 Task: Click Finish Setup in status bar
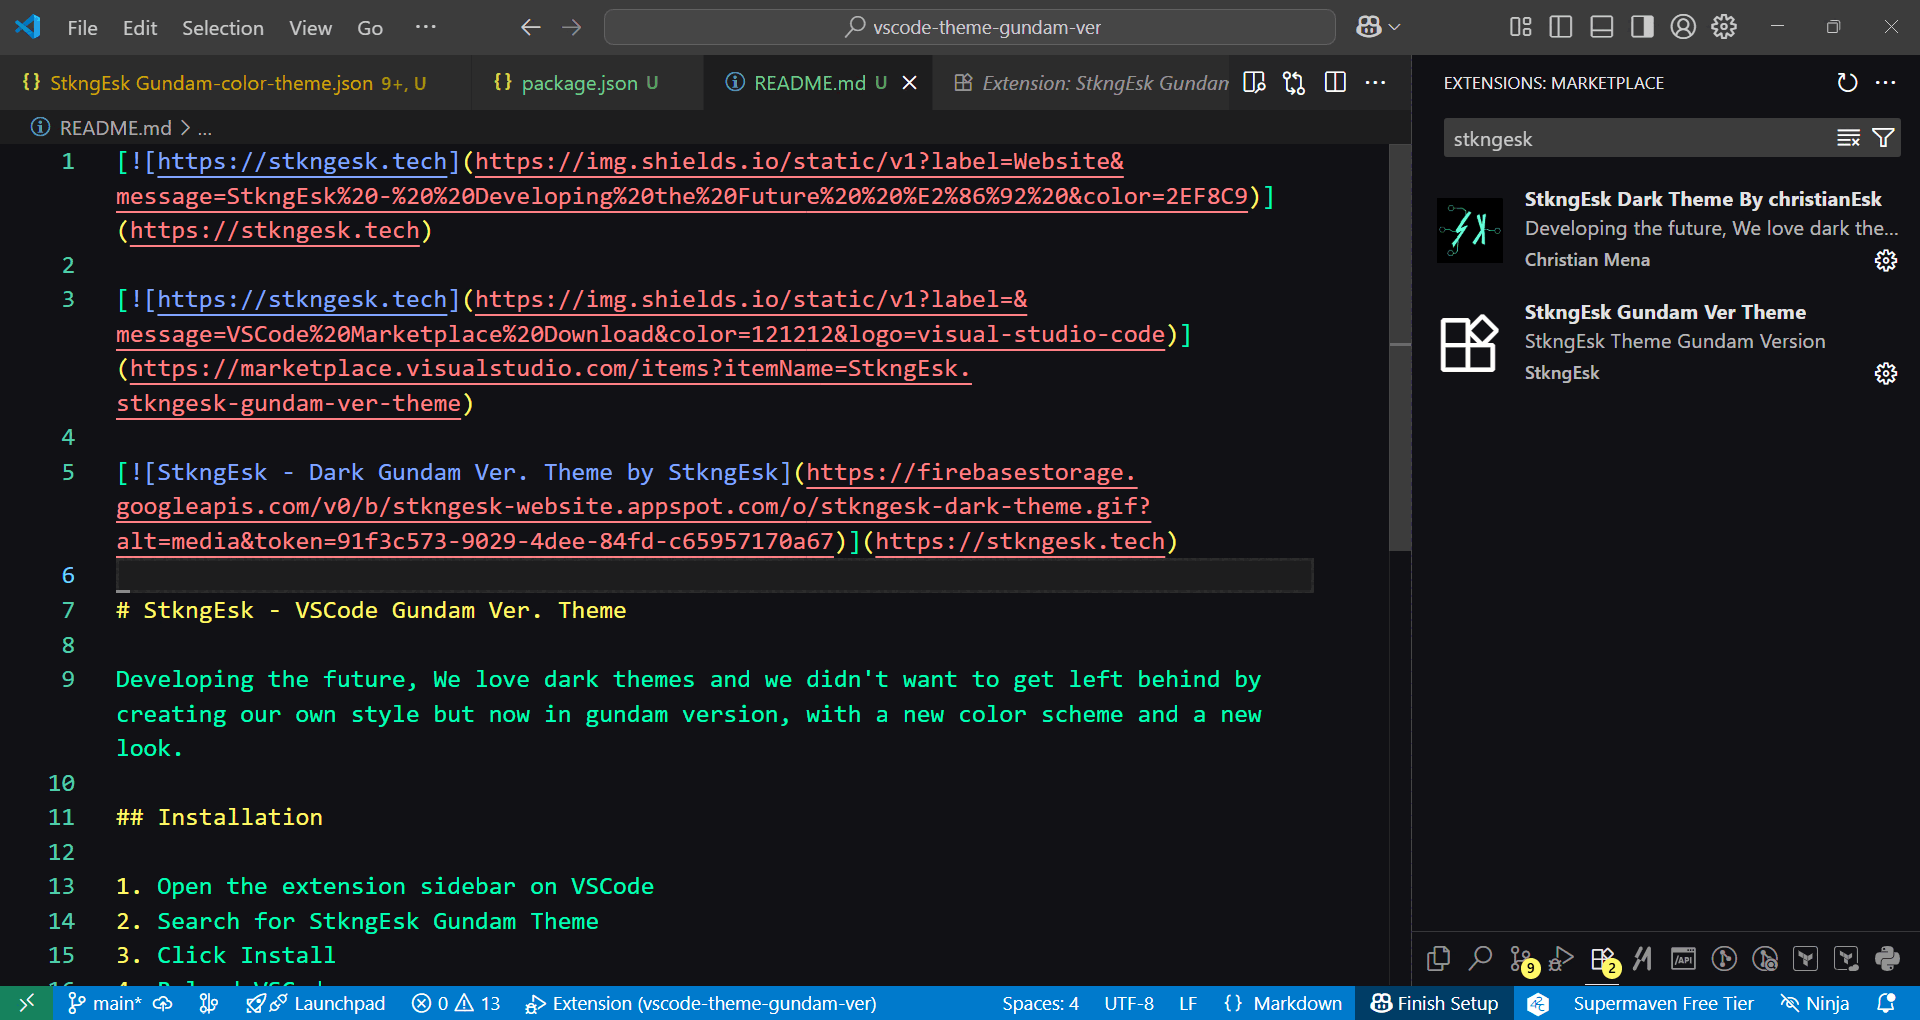coord(1434,1003)
